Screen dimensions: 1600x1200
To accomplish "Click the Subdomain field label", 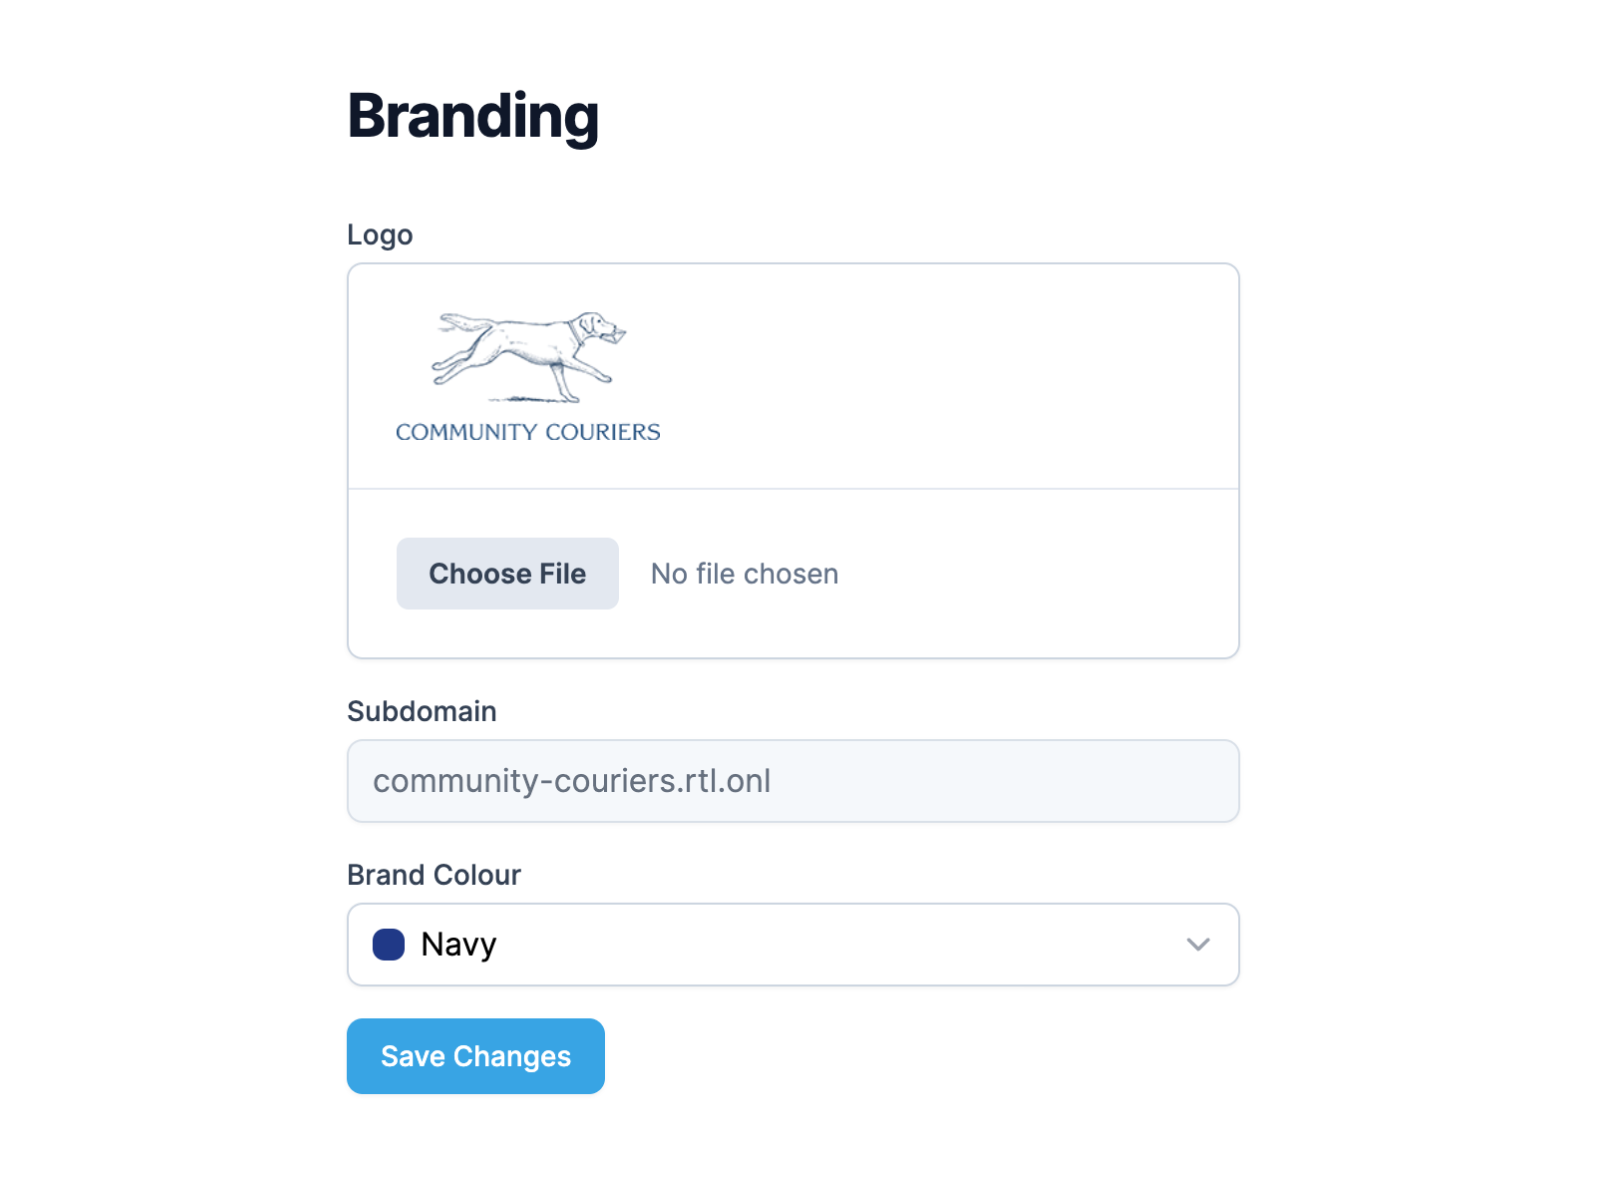I will point(421,711).
